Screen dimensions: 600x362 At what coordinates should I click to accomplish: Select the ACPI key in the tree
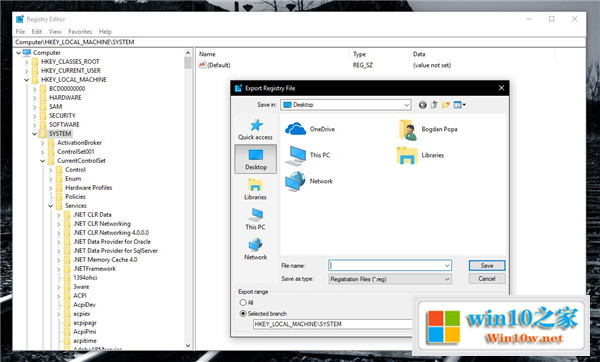(x=80, y=296)
